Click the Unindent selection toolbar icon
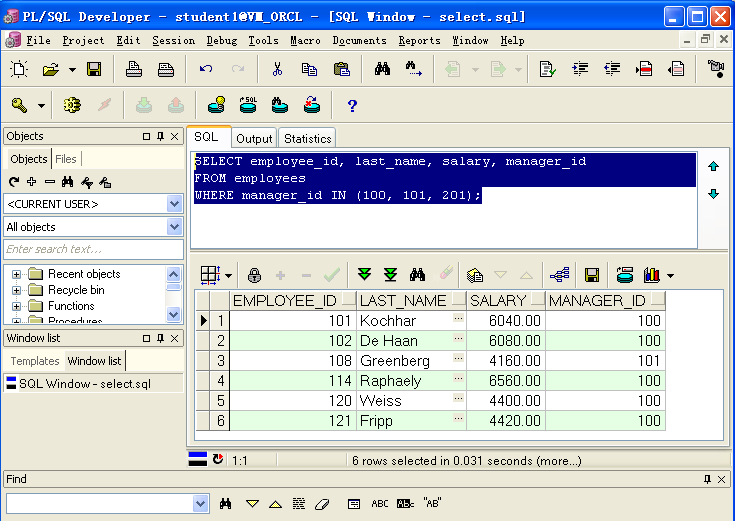This screenshot has width=735, height=521. pyautogui.click(x=612, y=69)
